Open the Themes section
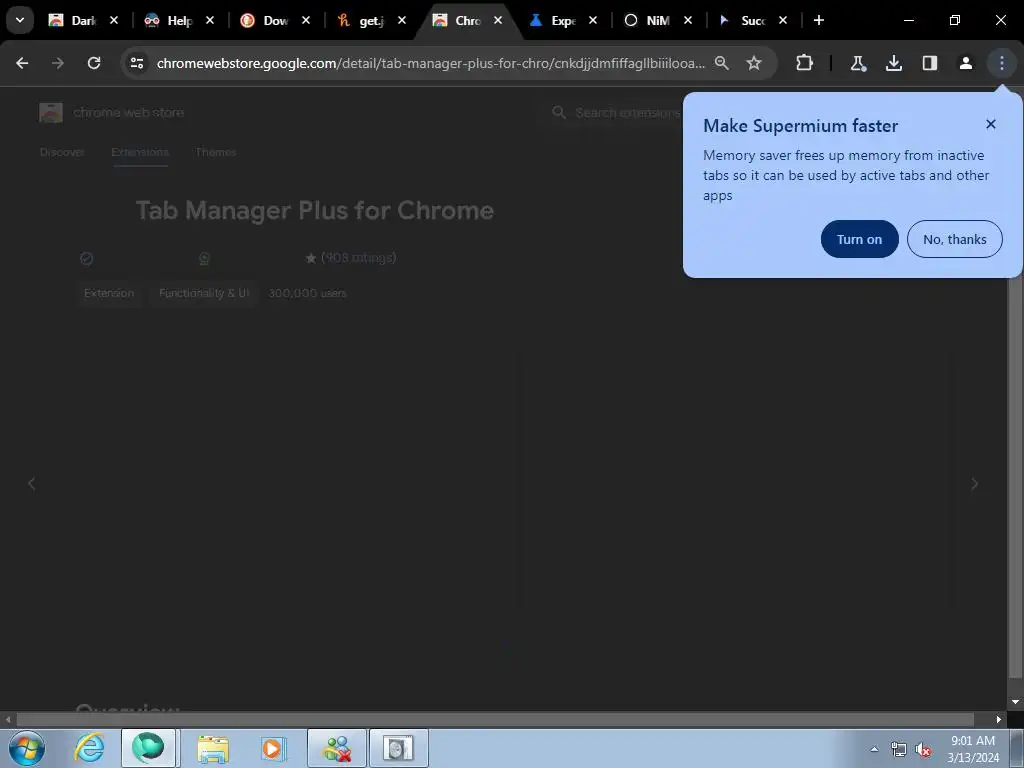This screenshot has width=1024, height=768. click(216, 152)
